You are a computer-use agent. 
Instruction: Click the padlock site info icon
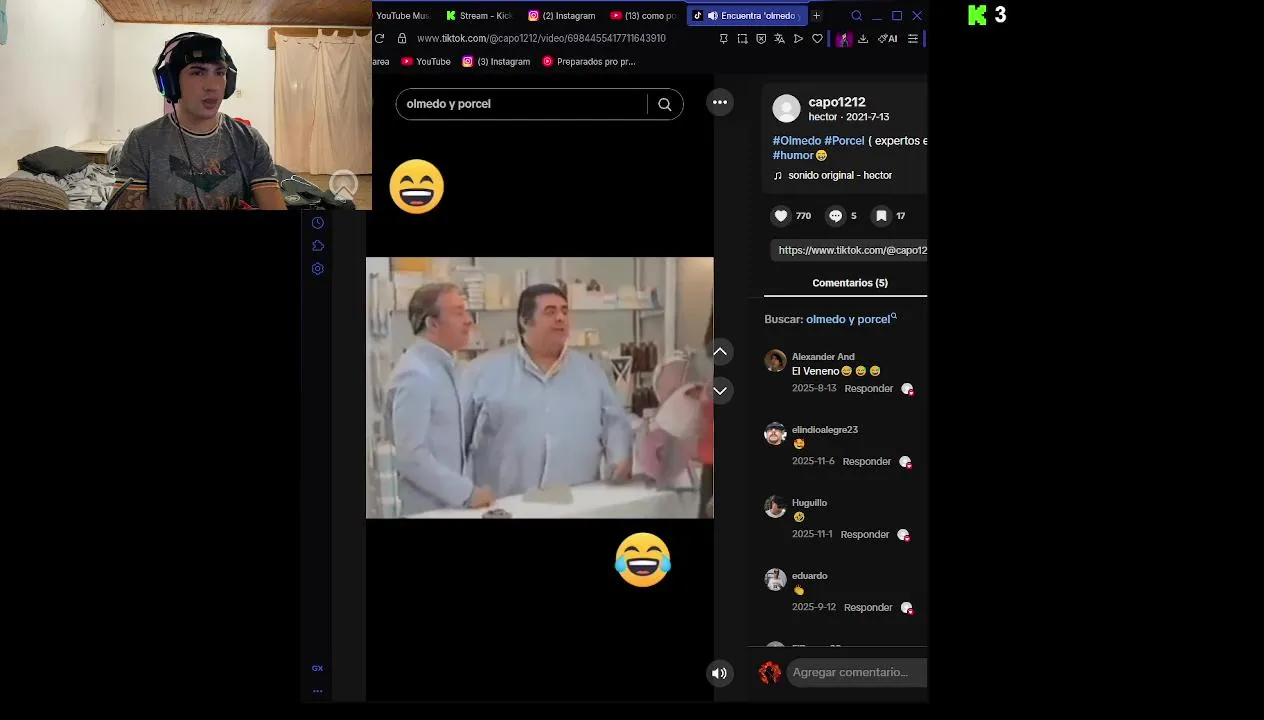(x=402, y=38)
